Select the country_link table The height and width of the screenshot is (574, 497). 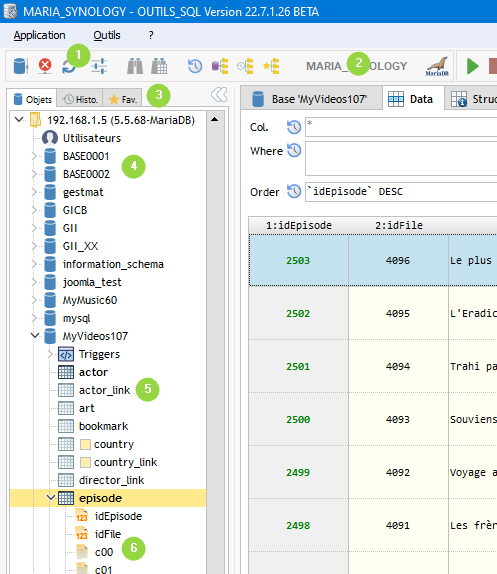(x=126, y=462)
